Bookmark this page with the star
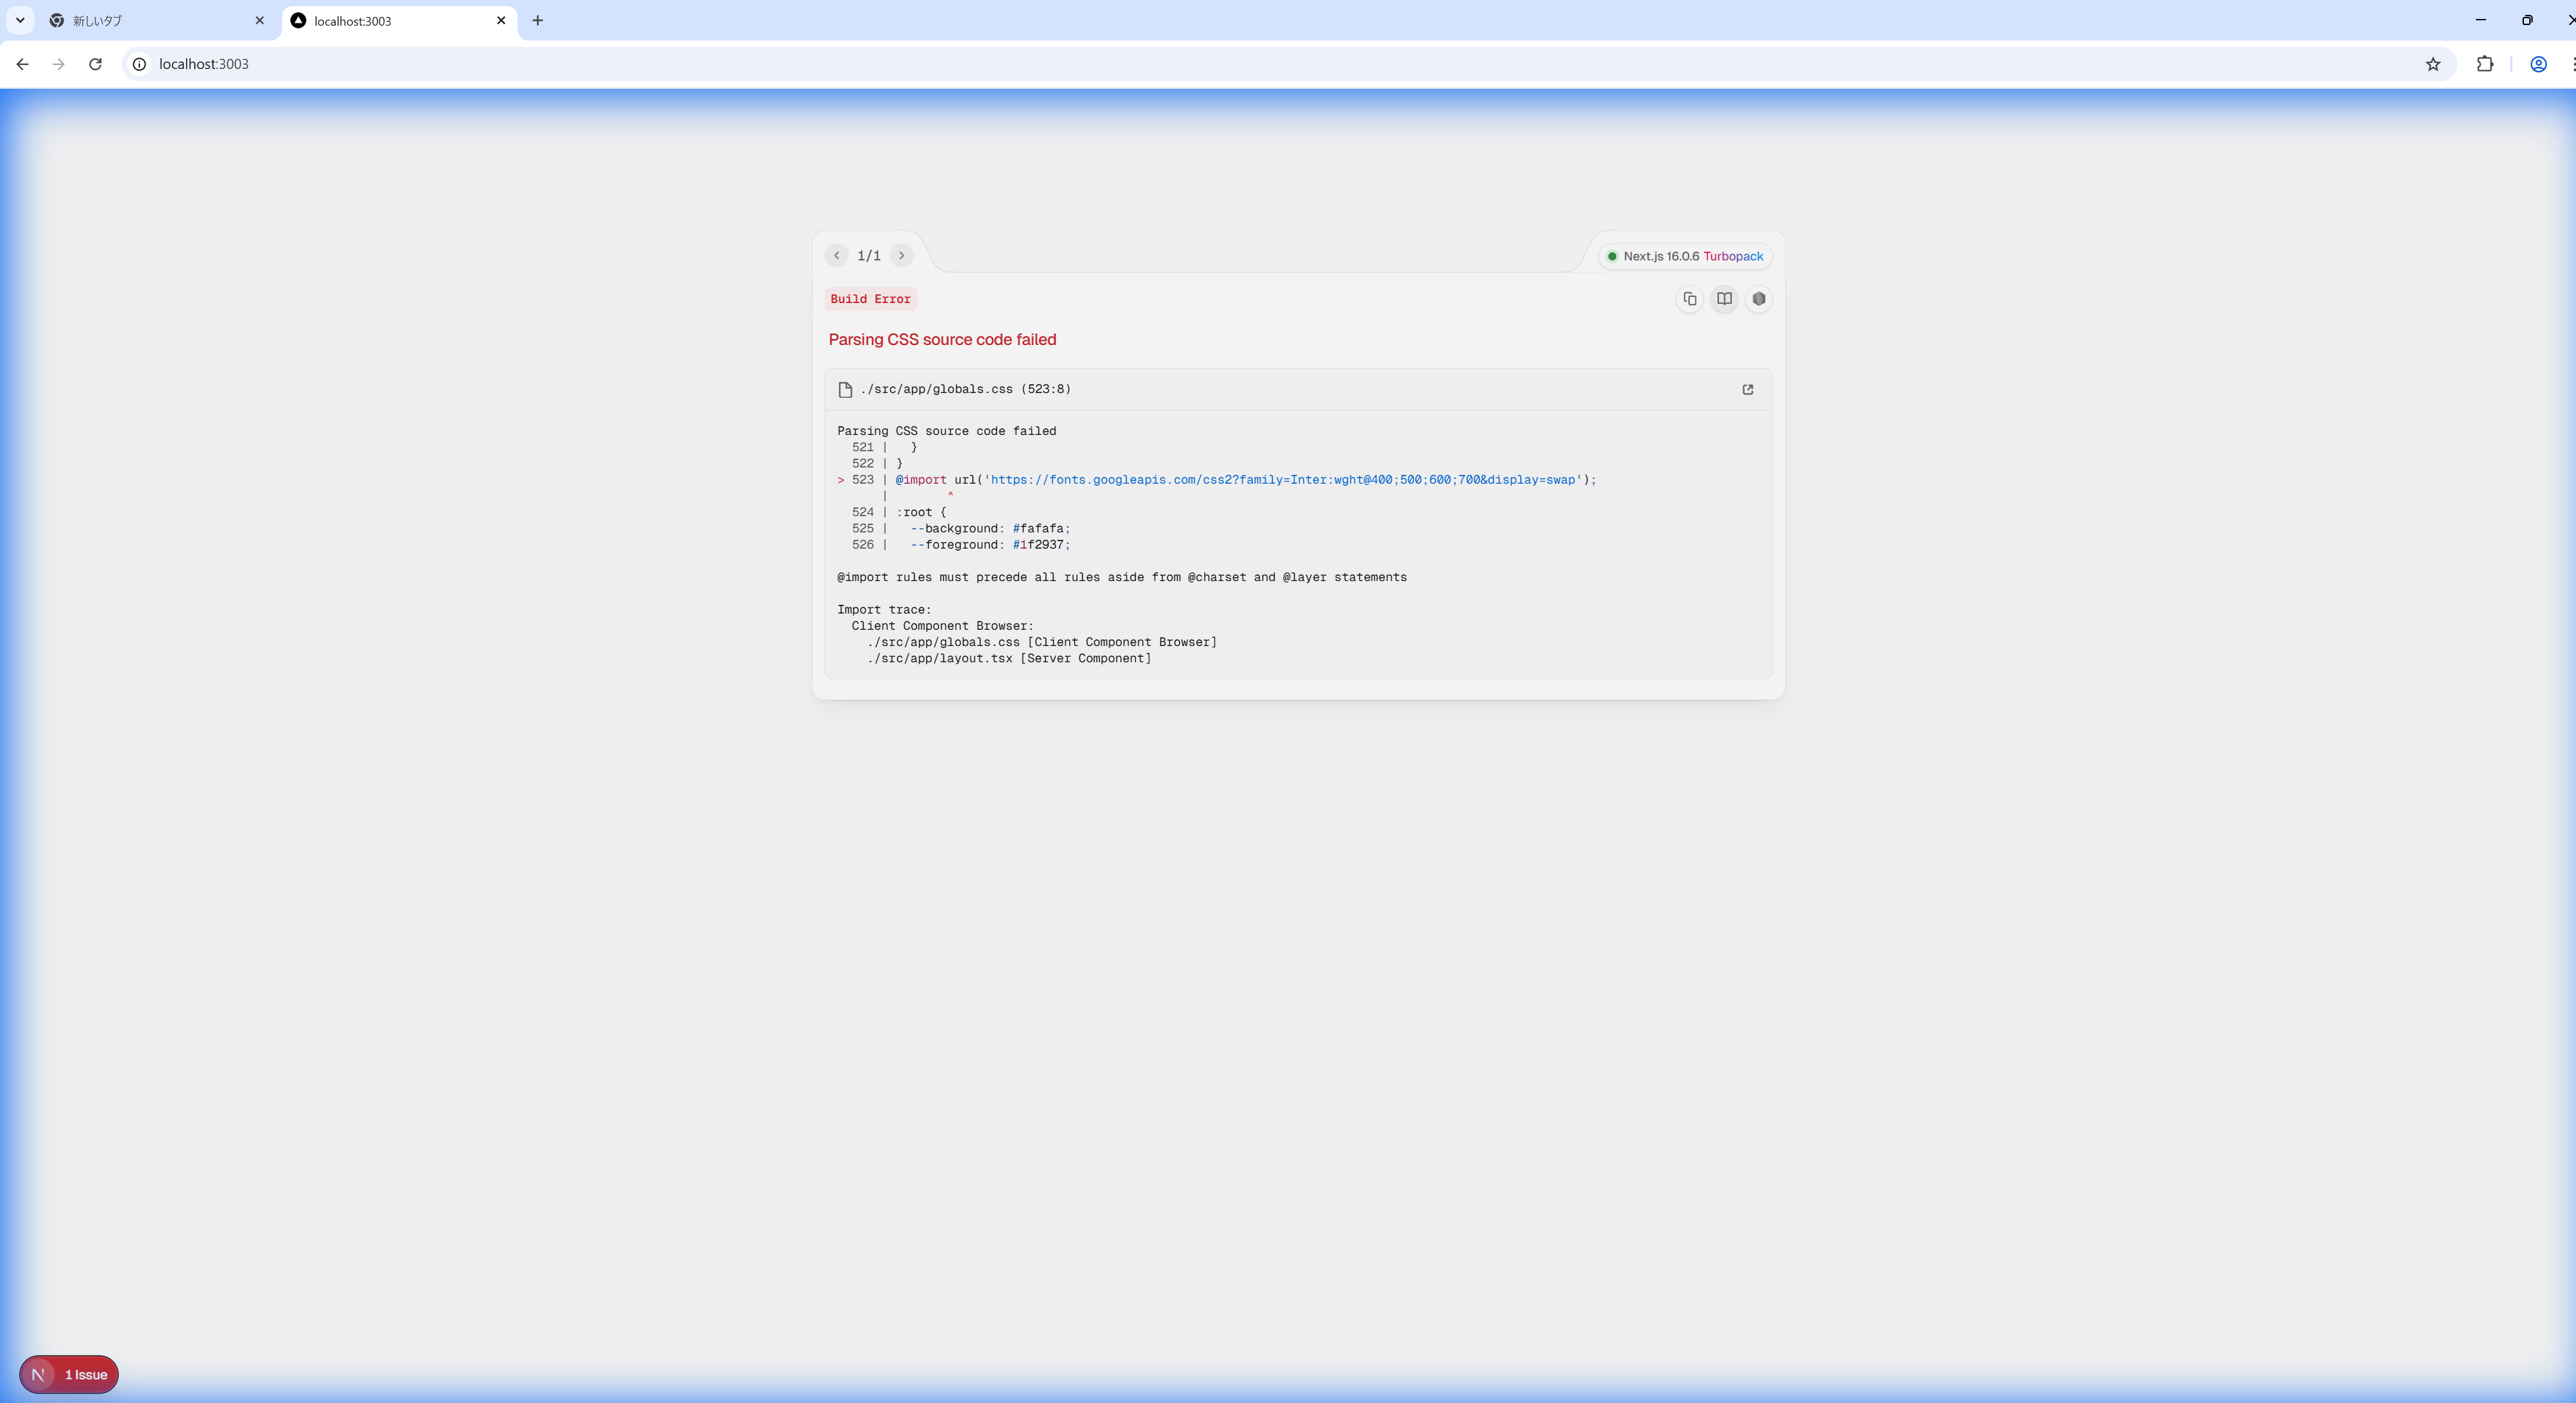Image resolution: width=2576 pixels, height=1403 pixels. [2432, 64]
